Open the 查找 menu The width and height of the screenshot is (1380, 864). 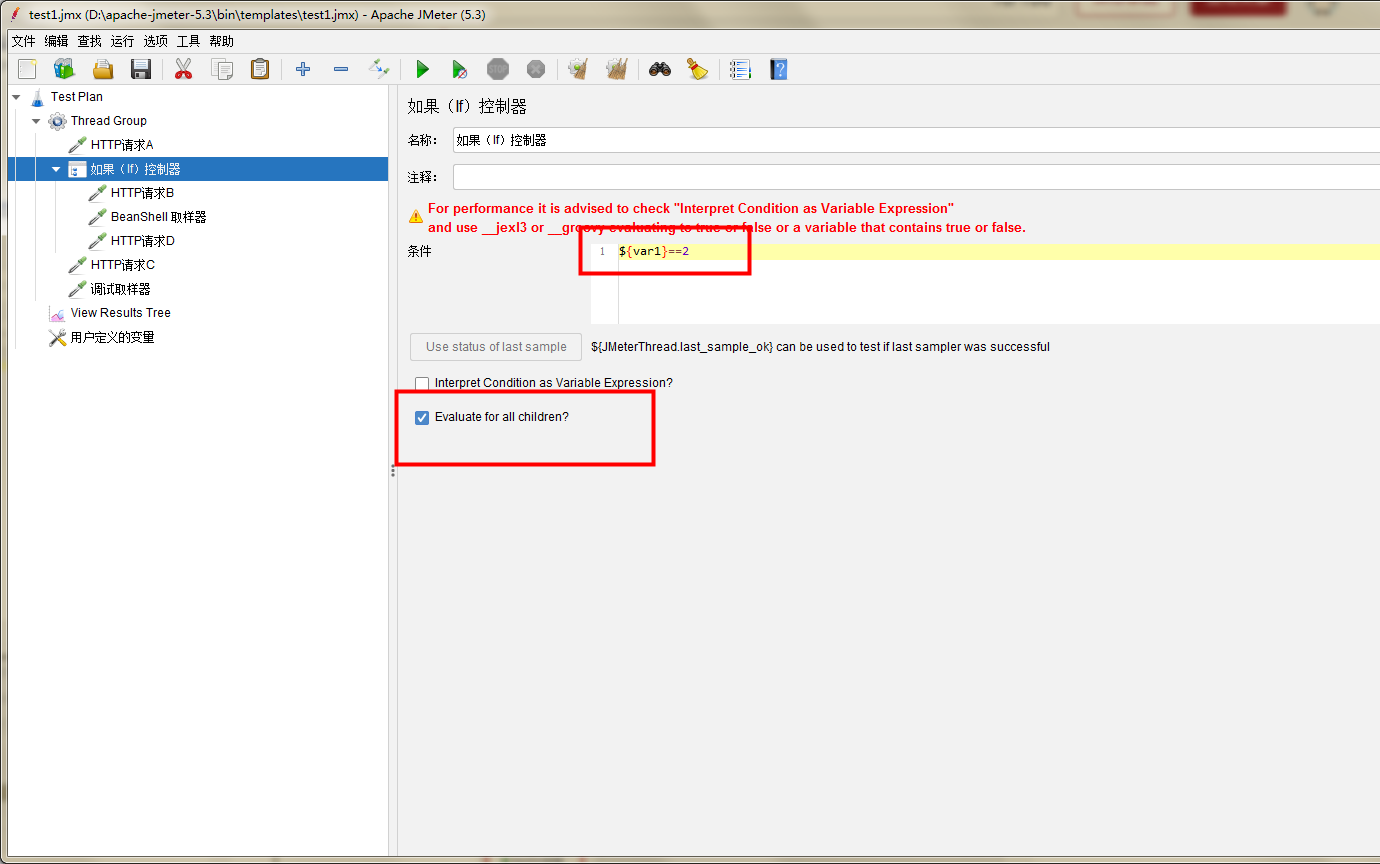(89, 41)
